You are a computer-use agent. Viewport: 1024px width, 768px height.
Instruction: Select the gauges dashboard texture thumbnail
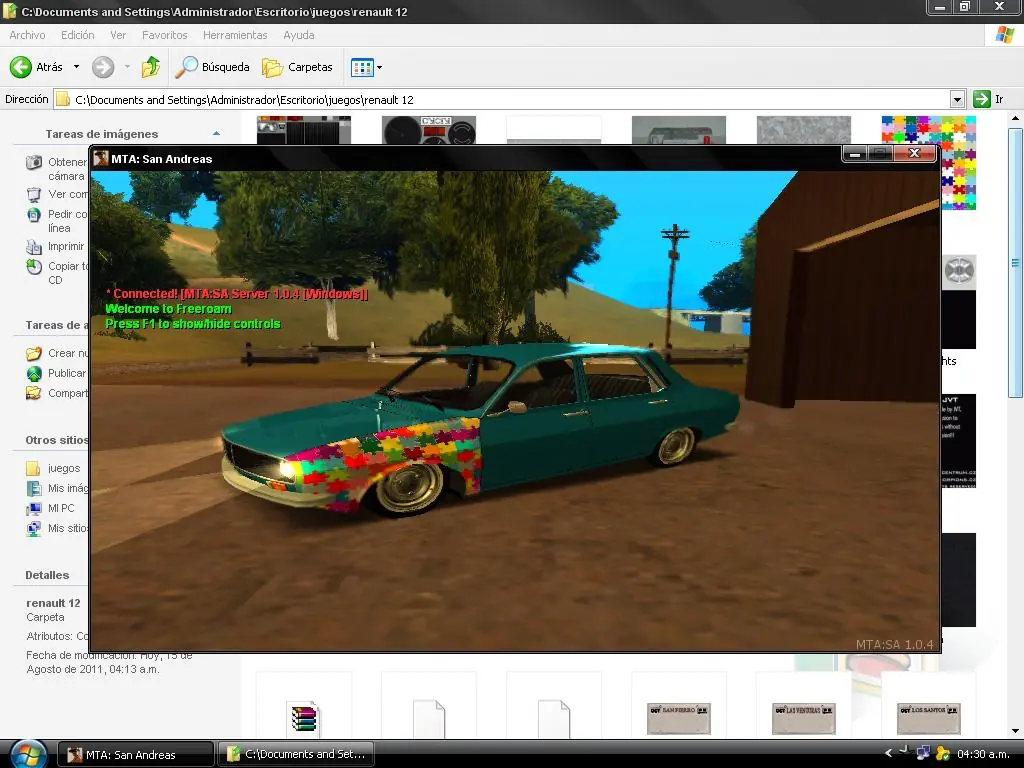(x=429, y=130)
